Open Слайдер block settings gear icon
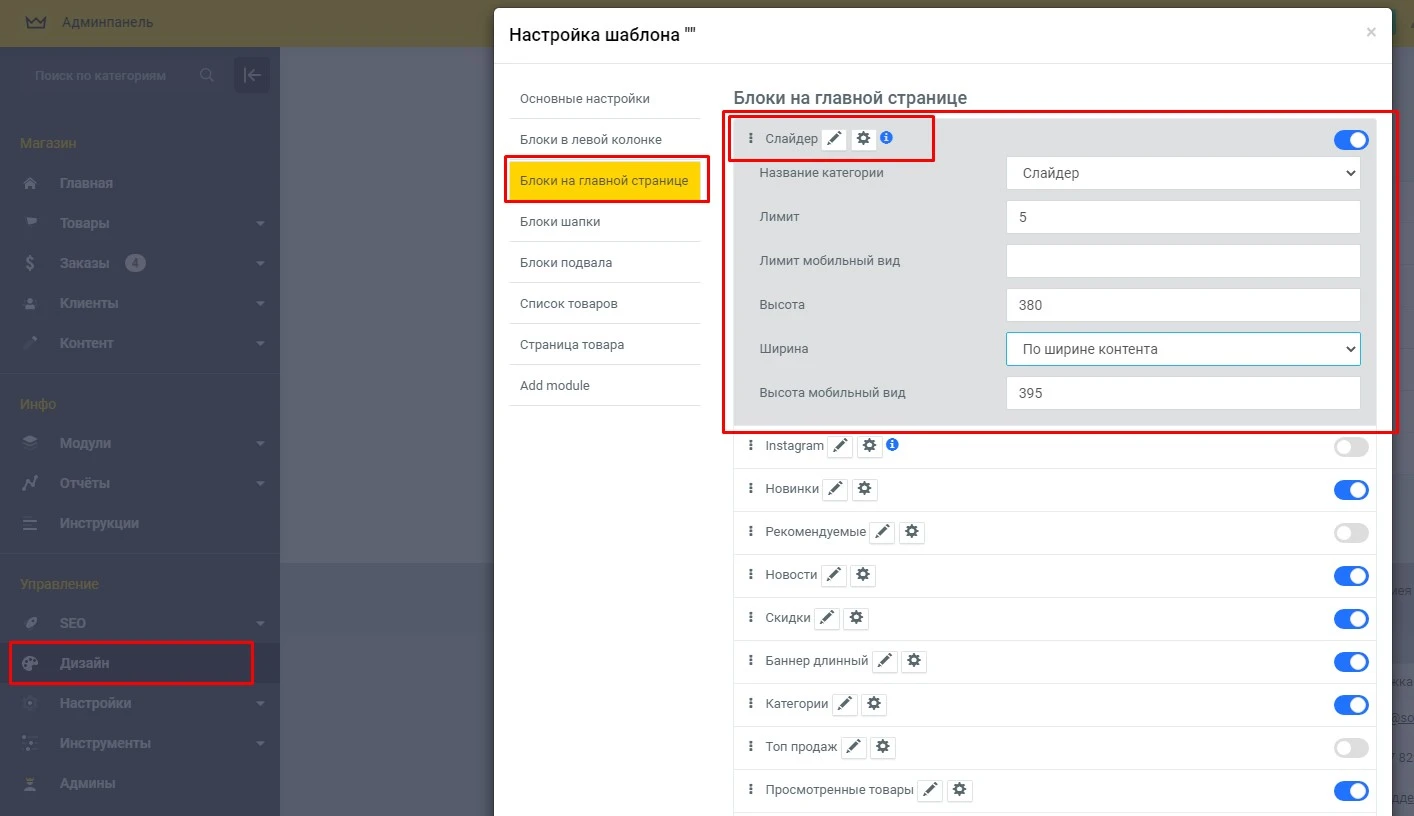 click(863, 138)
